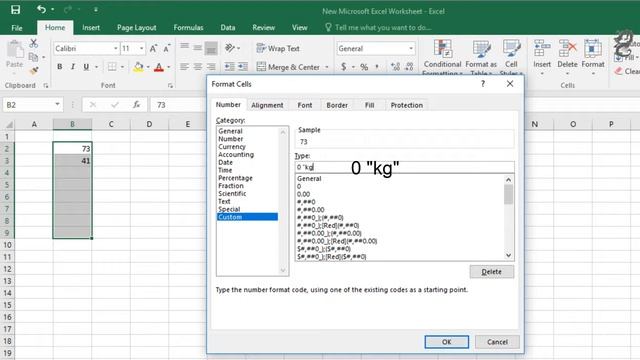Click Increase Font Size icon
The height and width of the screenshot is (360, 640).
pyautogui.click(x=153, y=49)
